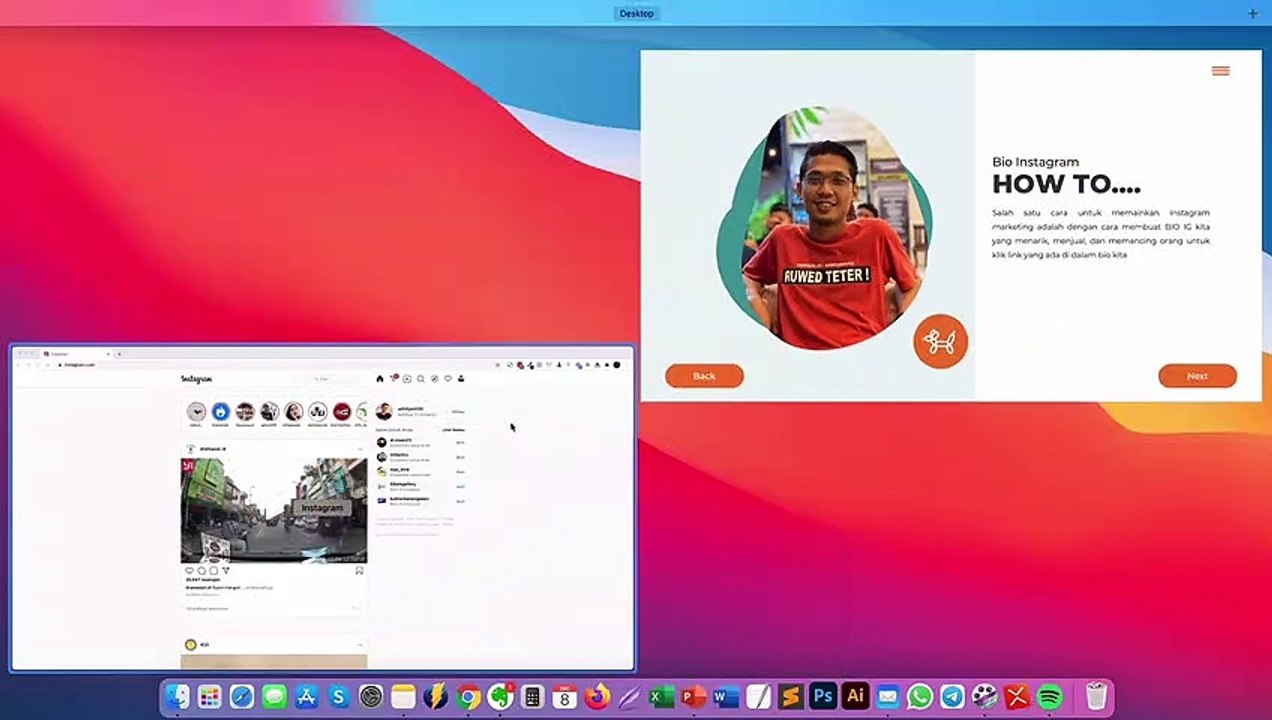
Task: Like the Instagram post with heart icon
Action: point(189,571)
